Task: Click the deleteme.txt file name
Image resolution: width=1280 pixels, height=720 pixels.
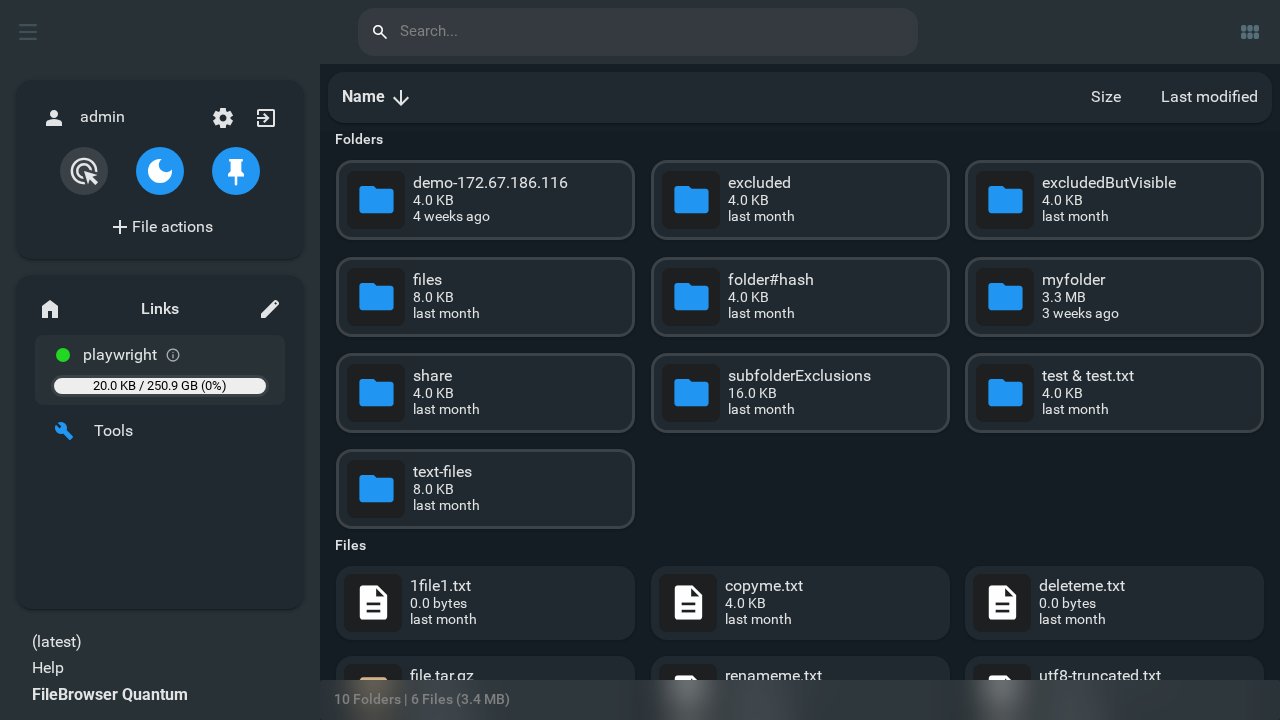Action: 1082,586
